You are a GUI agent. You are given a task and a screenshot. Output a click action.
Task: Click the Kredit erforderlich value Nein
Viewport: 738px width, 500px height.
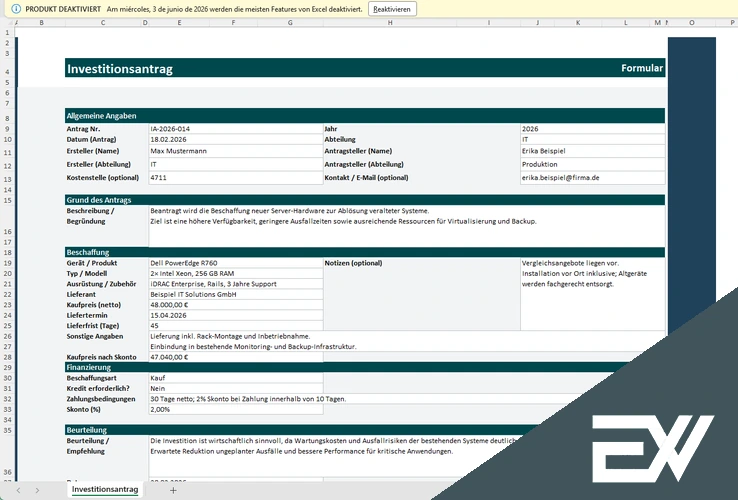pos(236,388)
